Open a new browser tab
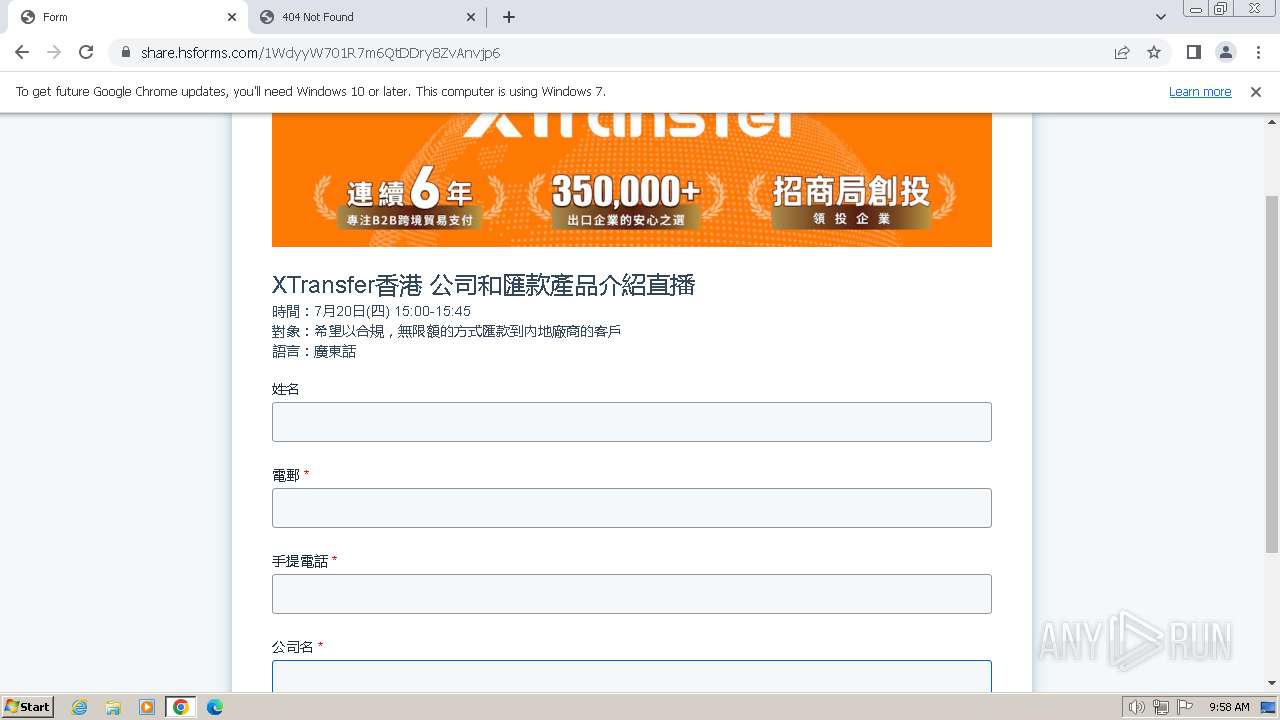 509,17
